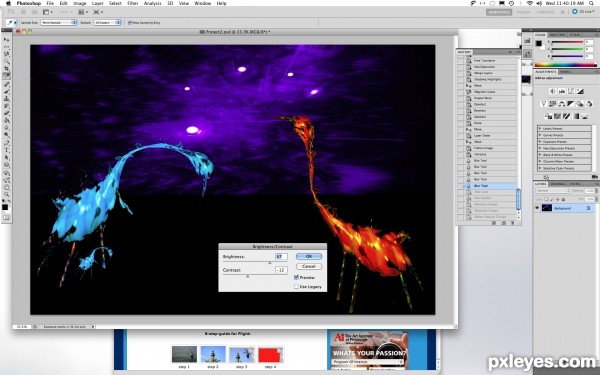This screenshot has height=375, width=600.
Task: Add a Black & White adjustment icon
Action: pyautogui.click(x=571, y=104)
